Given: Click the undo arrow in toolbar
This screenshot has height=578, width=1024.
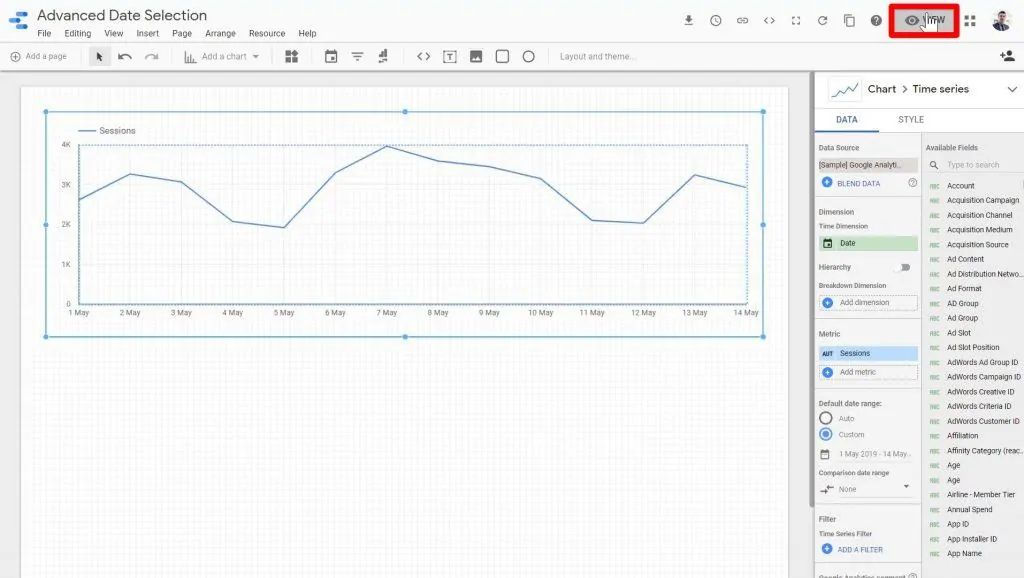Looking at the screenshot, I should pos(125,57).
